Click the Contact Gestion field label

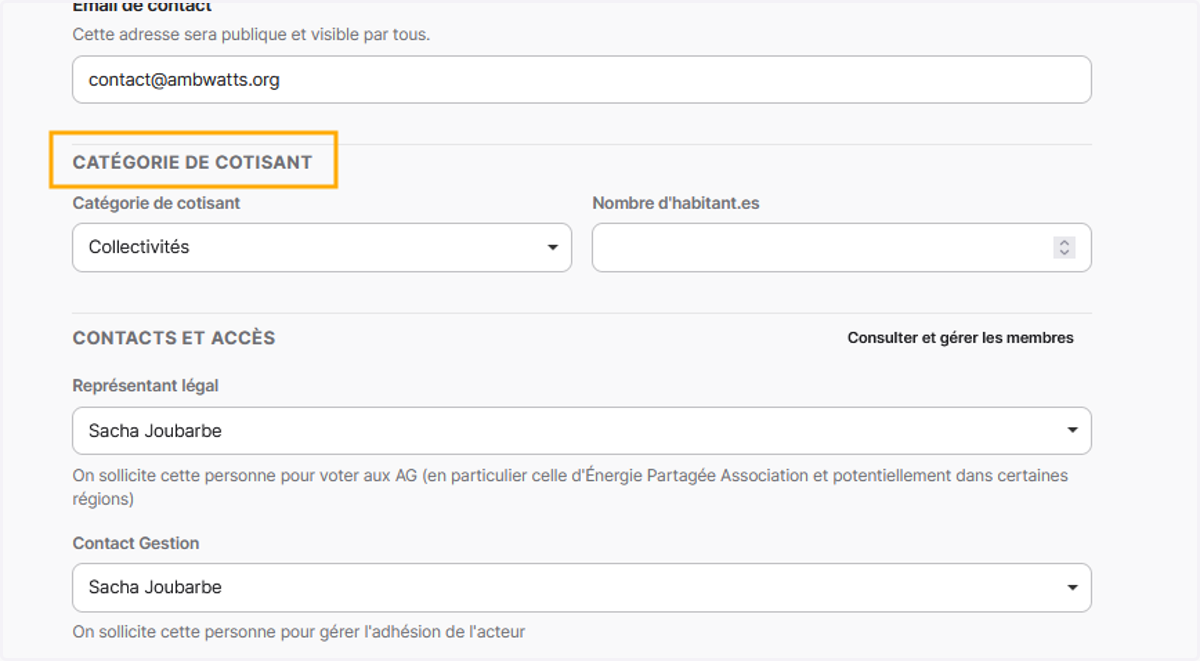136,543
